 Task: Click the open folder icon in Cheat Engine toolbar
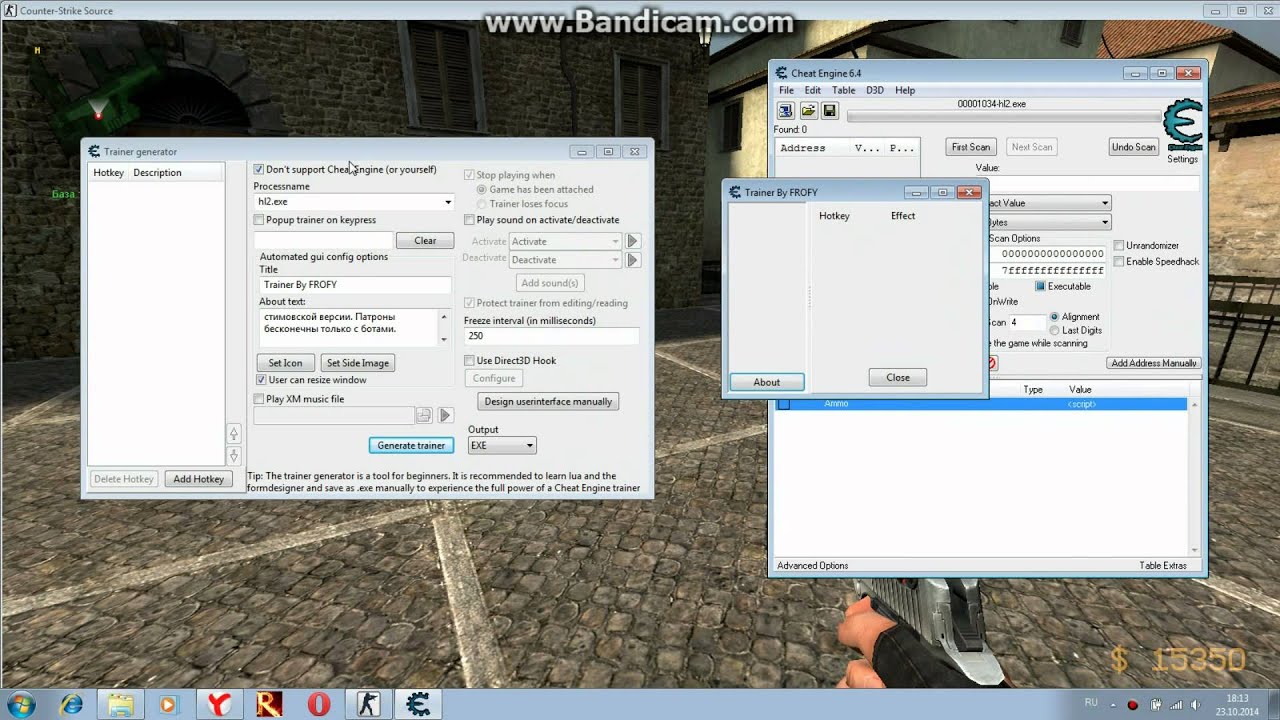[808, 111]
